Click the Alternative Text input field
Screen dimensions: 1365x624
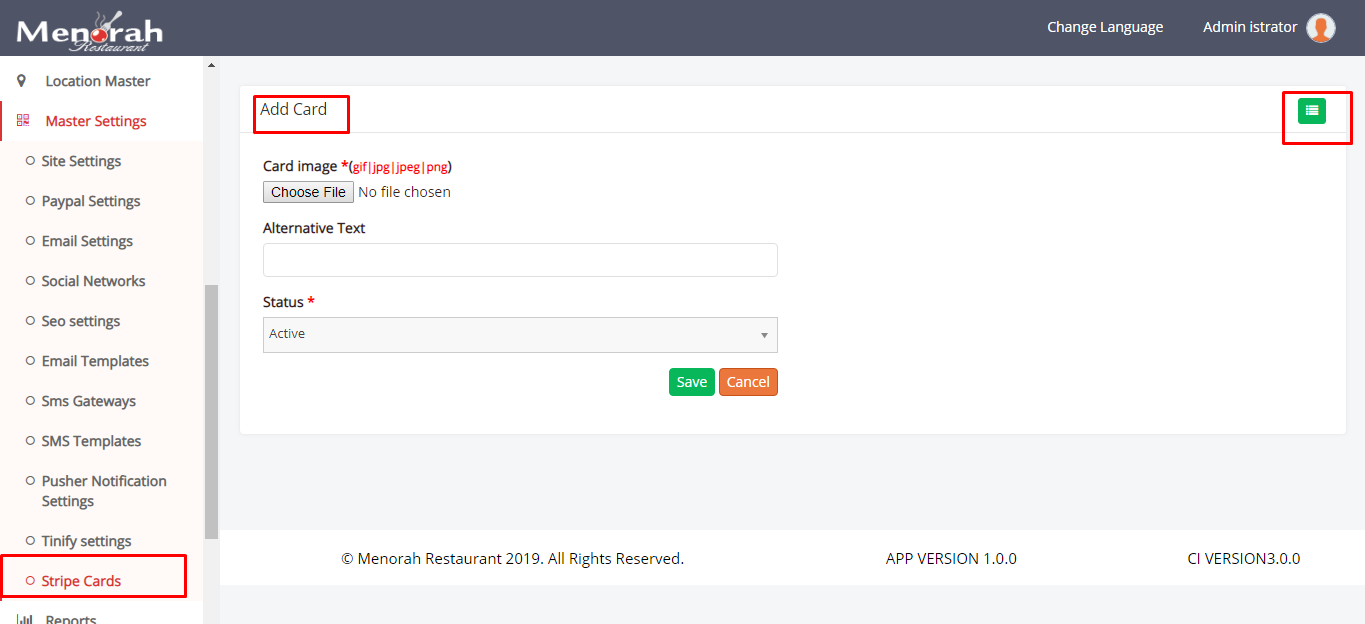(520, 260)
